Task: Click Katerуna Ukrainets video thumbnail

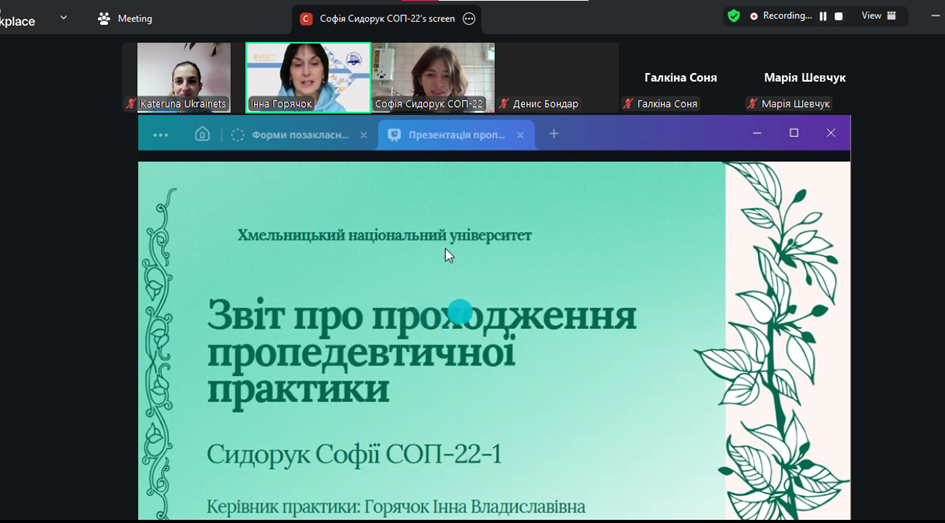Action: point(183,76)
